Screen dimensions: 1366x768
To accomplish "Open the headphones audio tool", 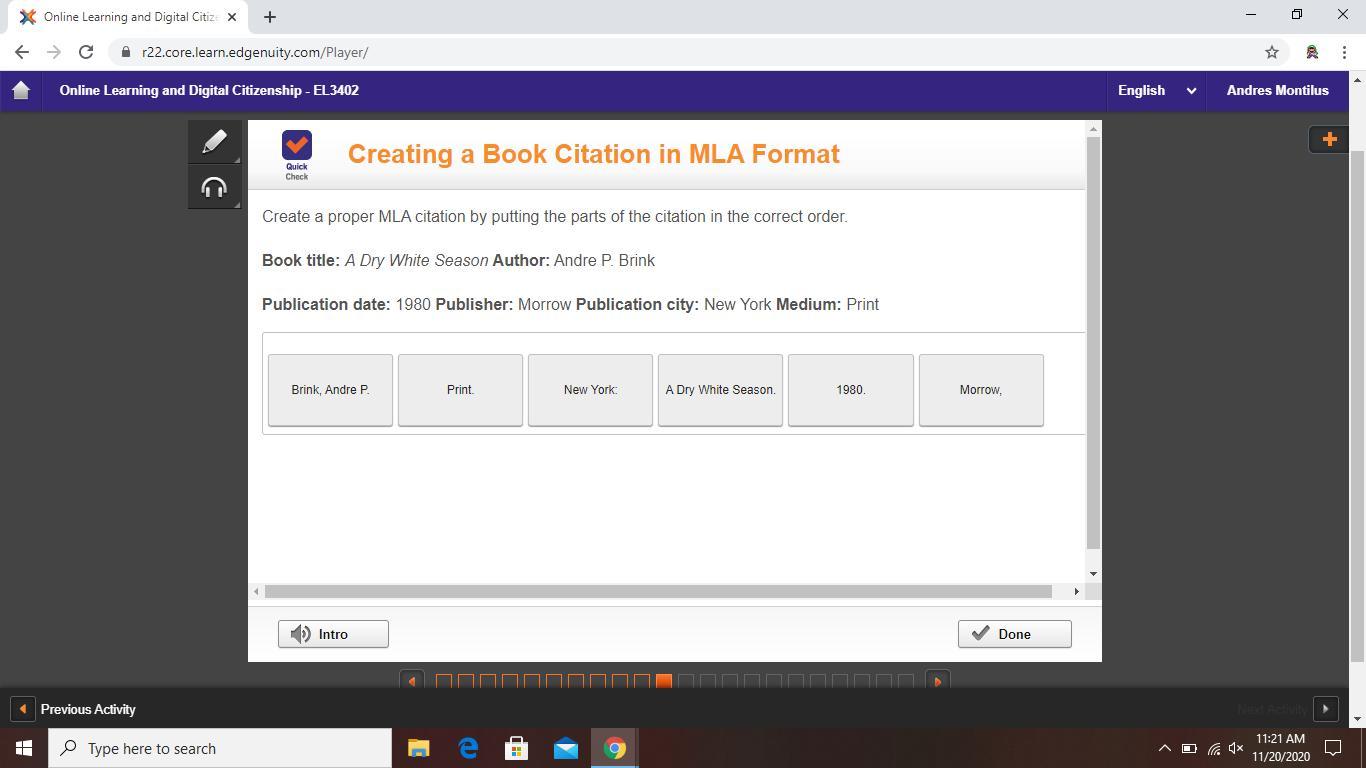I will click(x=214, y=188).
